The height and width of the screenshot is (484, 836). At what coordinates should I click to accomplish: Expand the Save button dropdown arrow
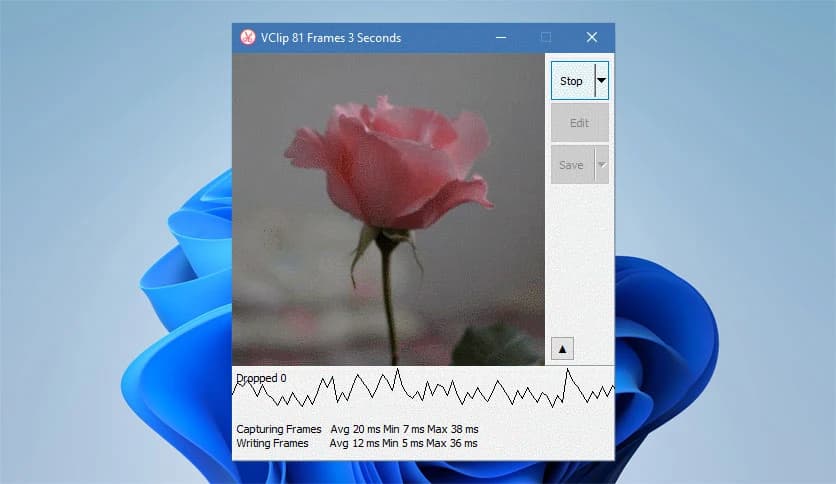602,165
